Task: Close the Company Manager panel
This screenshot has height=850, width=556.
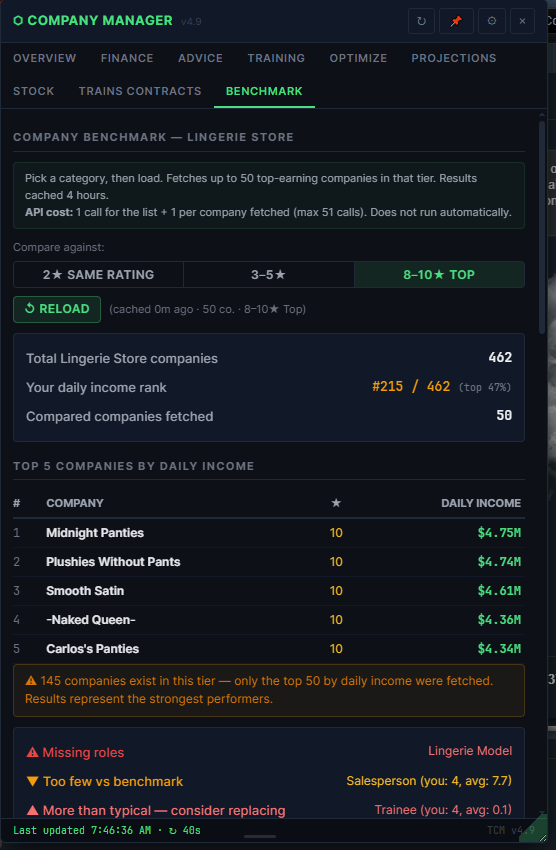Action: click(x=522, y=21)
